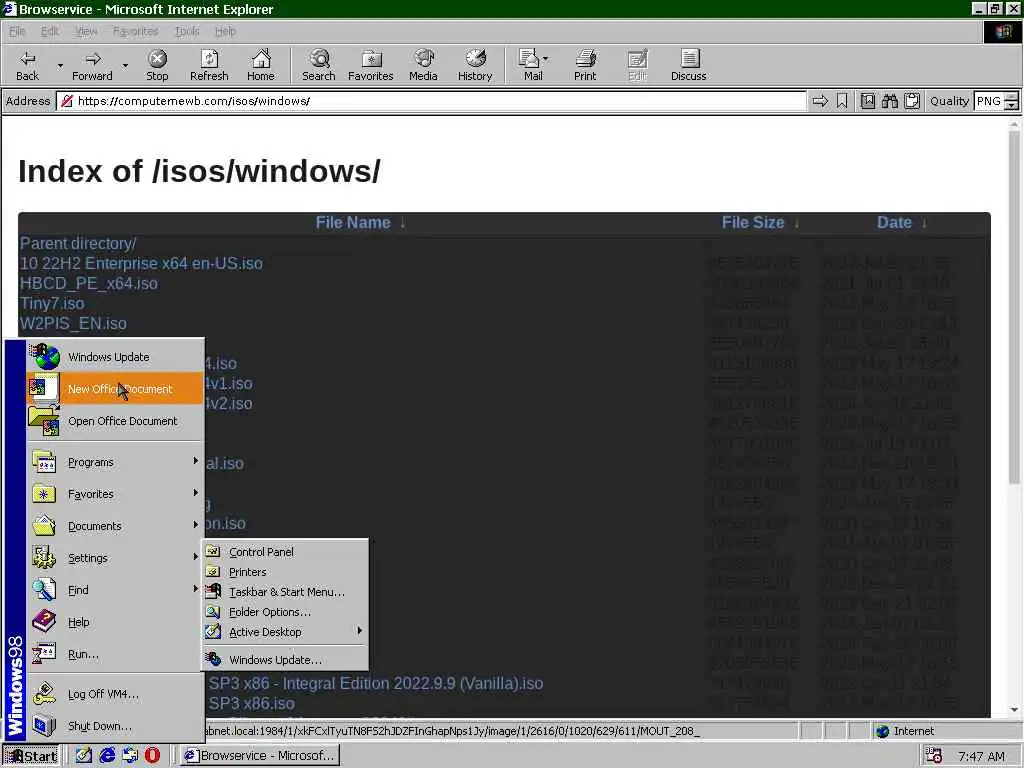1024x768 pixels.
Task: Open the Parent directory/ link
Action: 78,244
